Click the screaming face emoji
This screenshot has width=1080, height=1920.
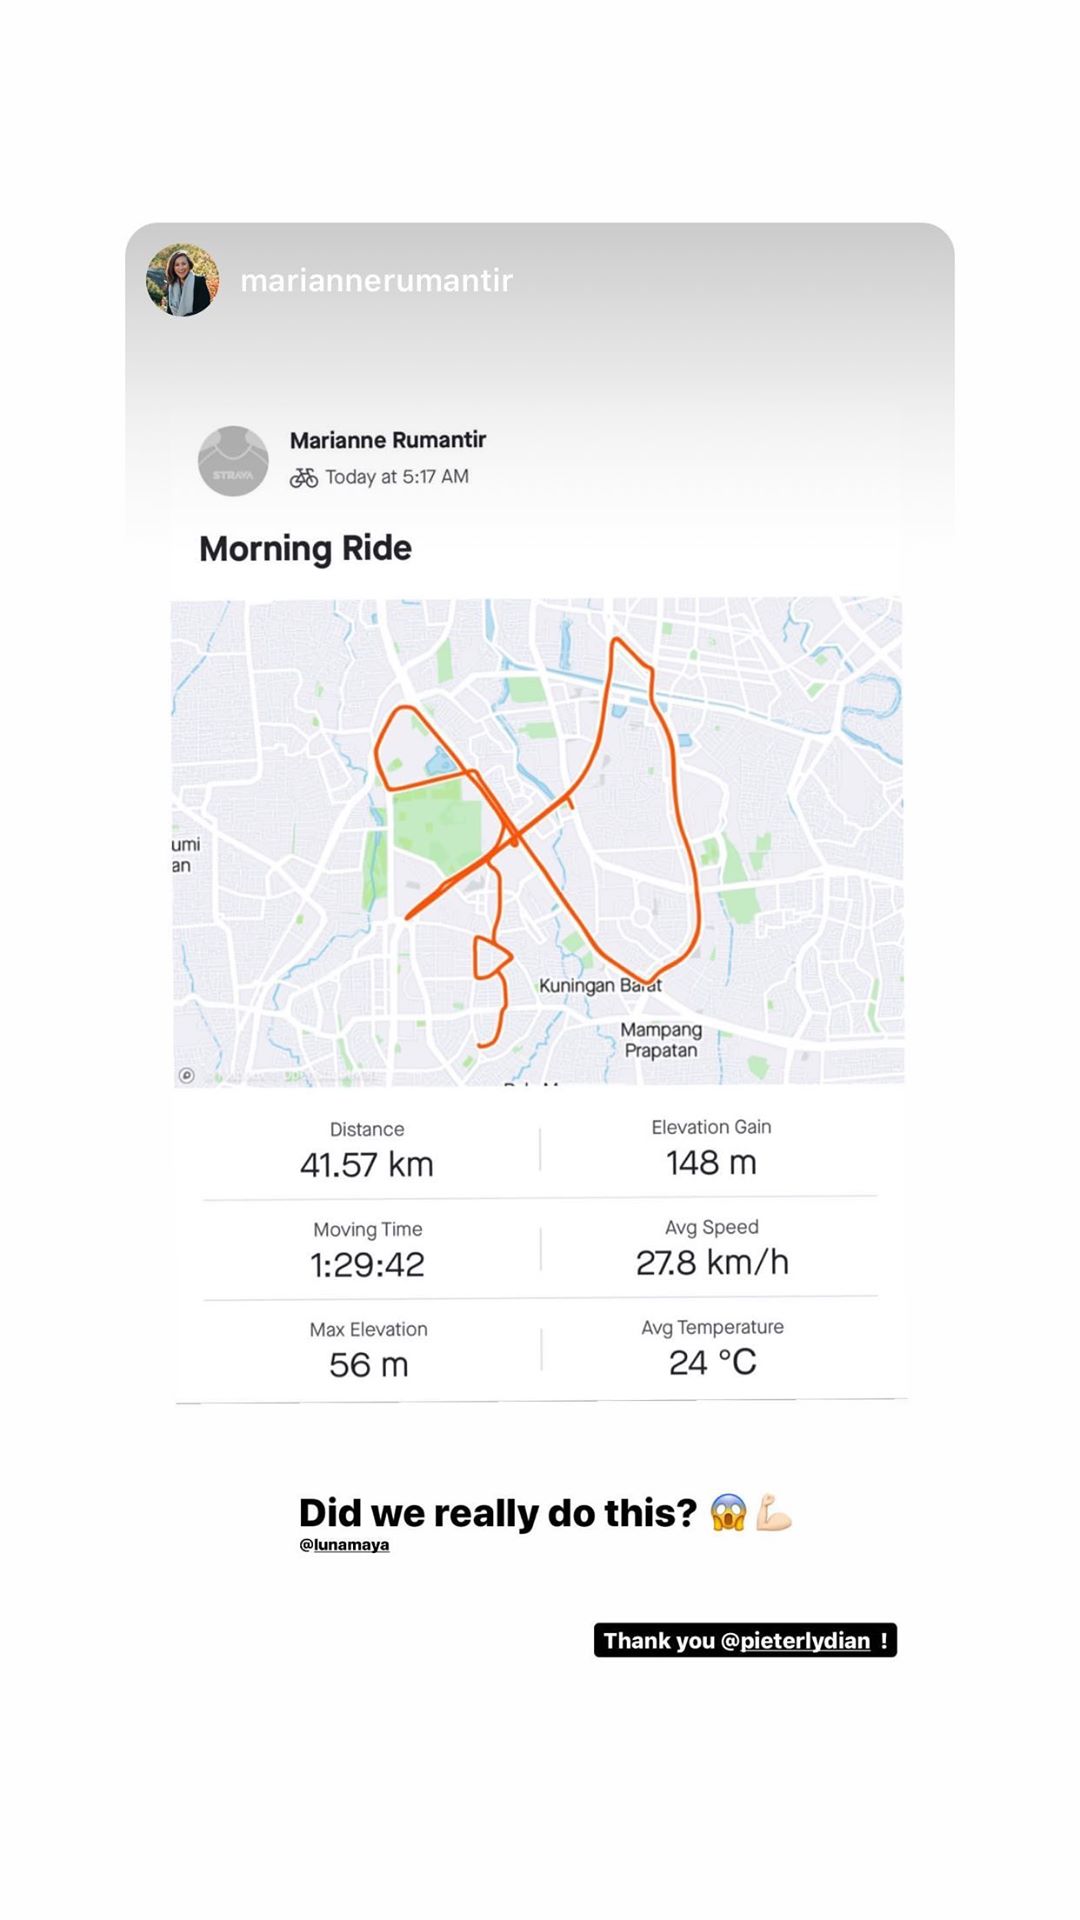tap(728, 1512)
